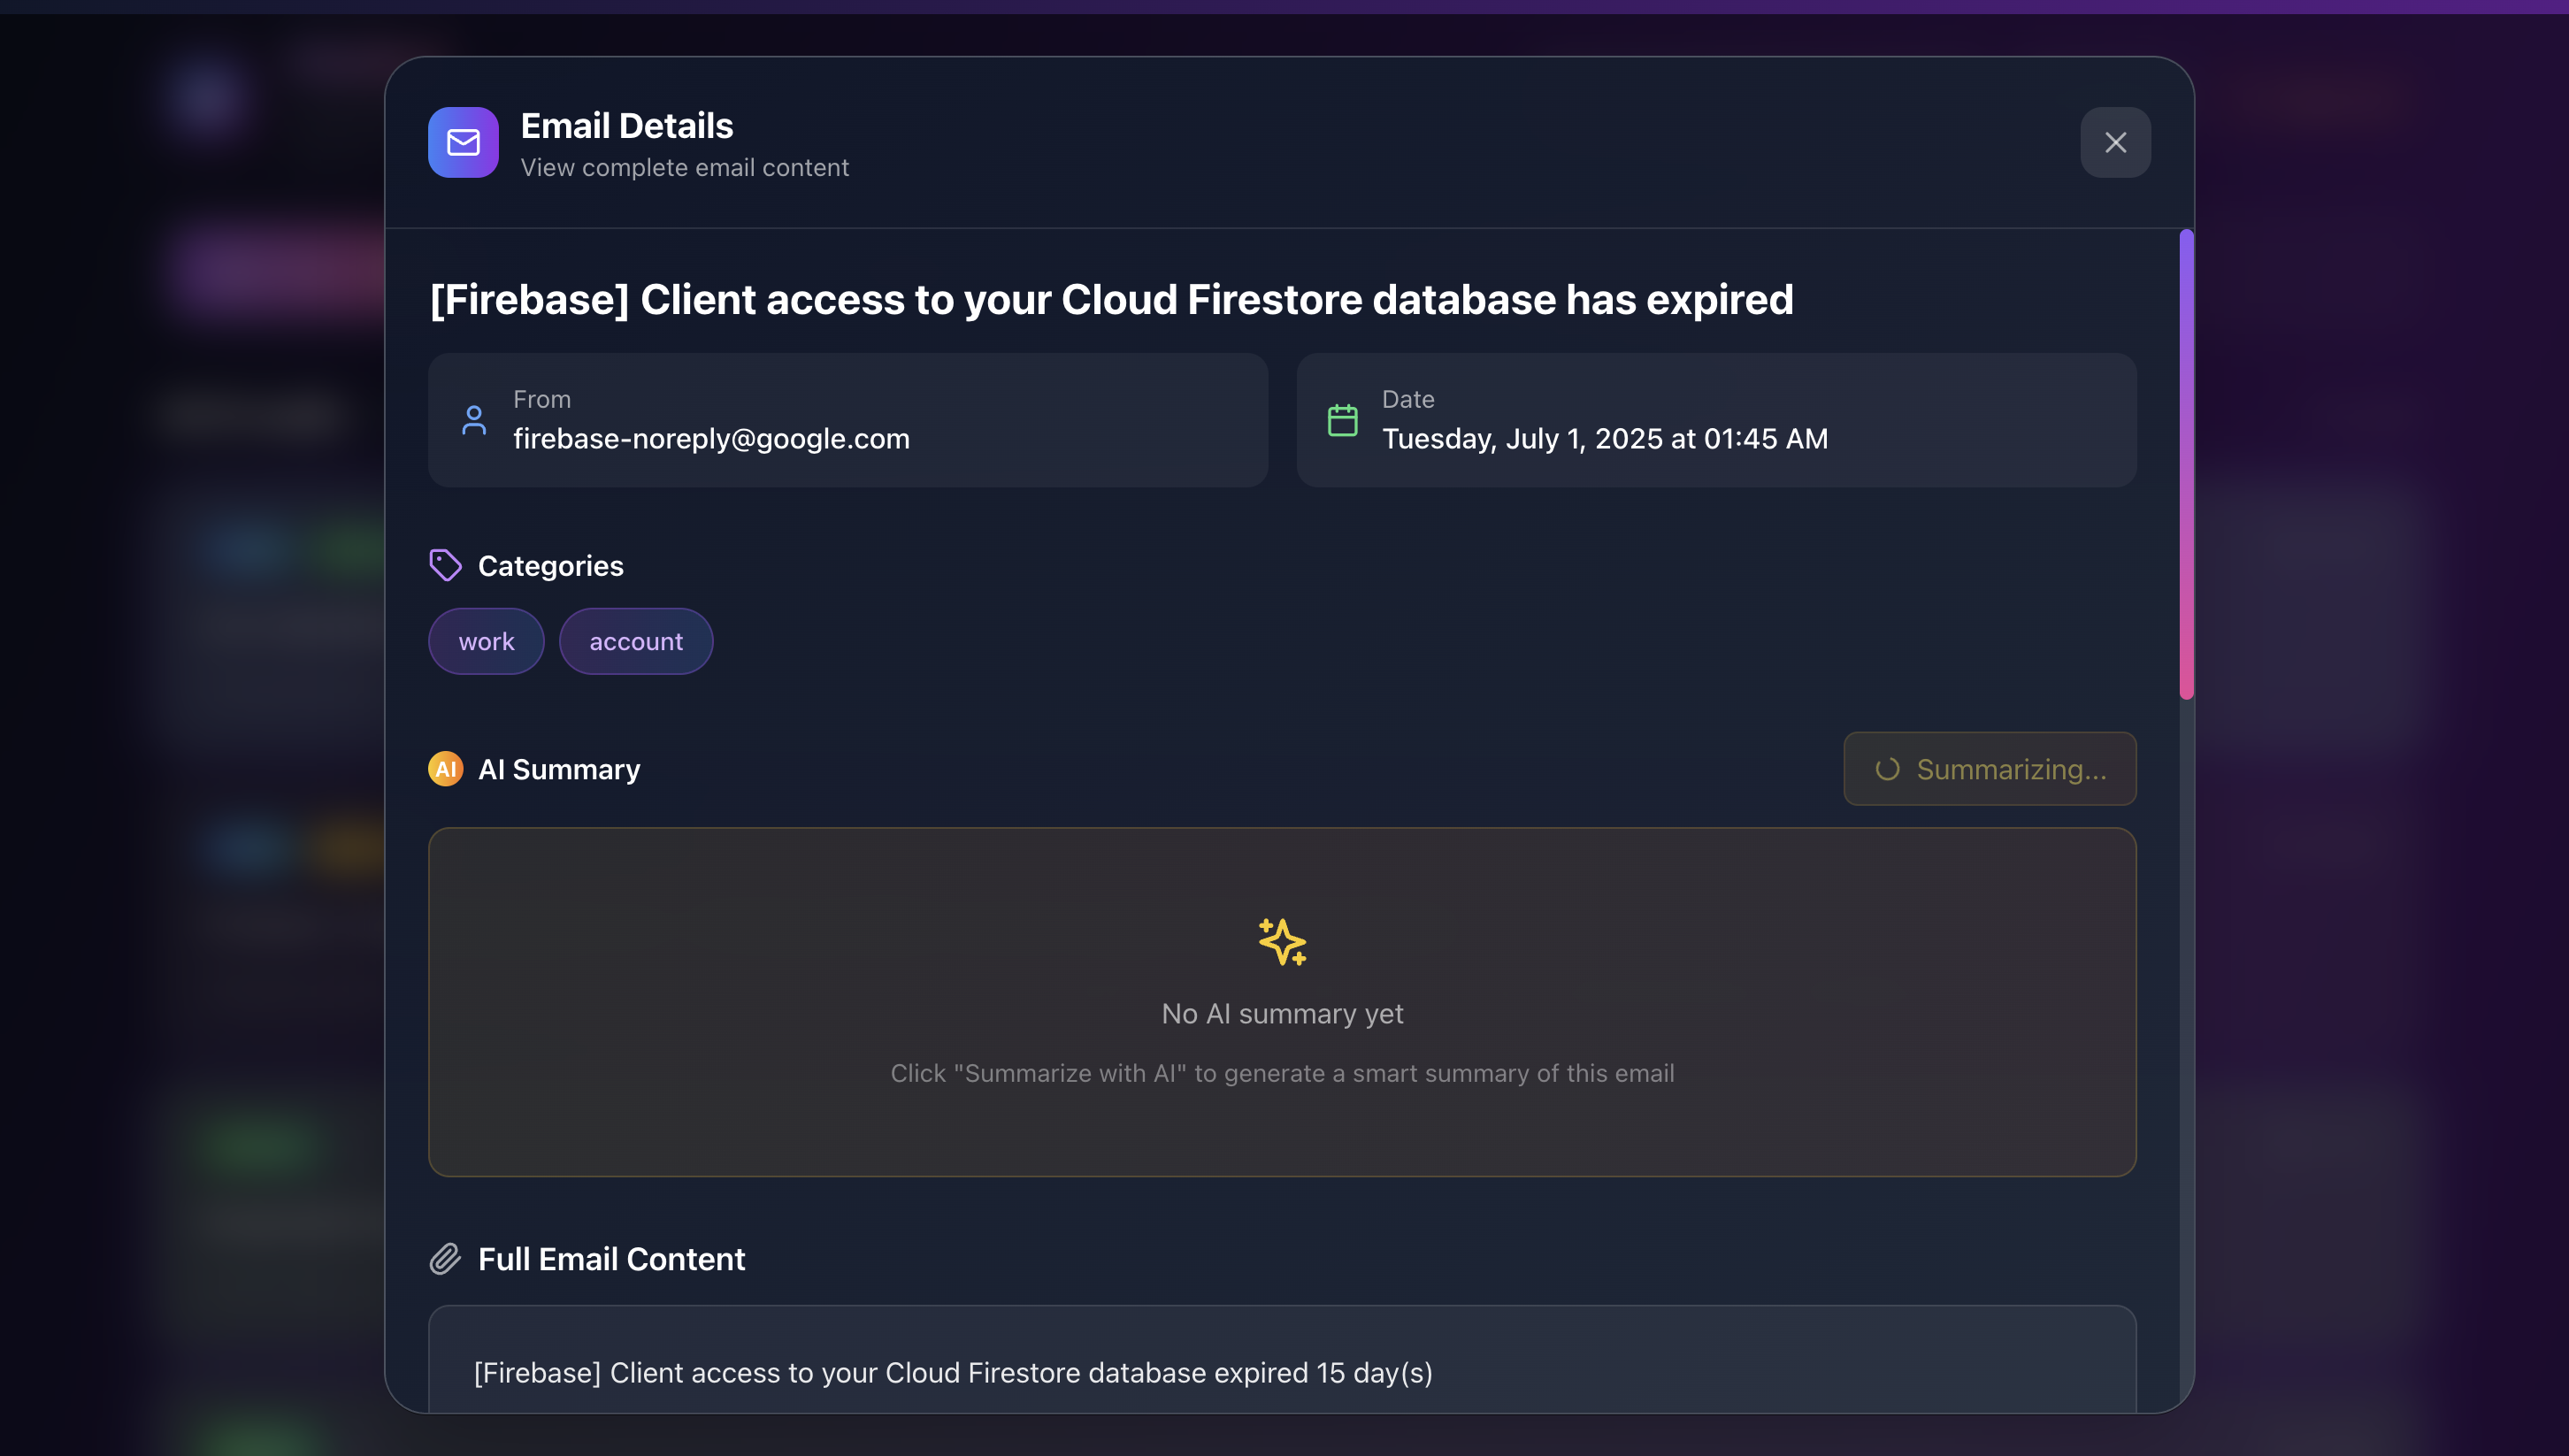The height and width of the screenshot is (1456, 2569).
Task: Click the orange AI badge icon
Action: click(x=445, y=769)
